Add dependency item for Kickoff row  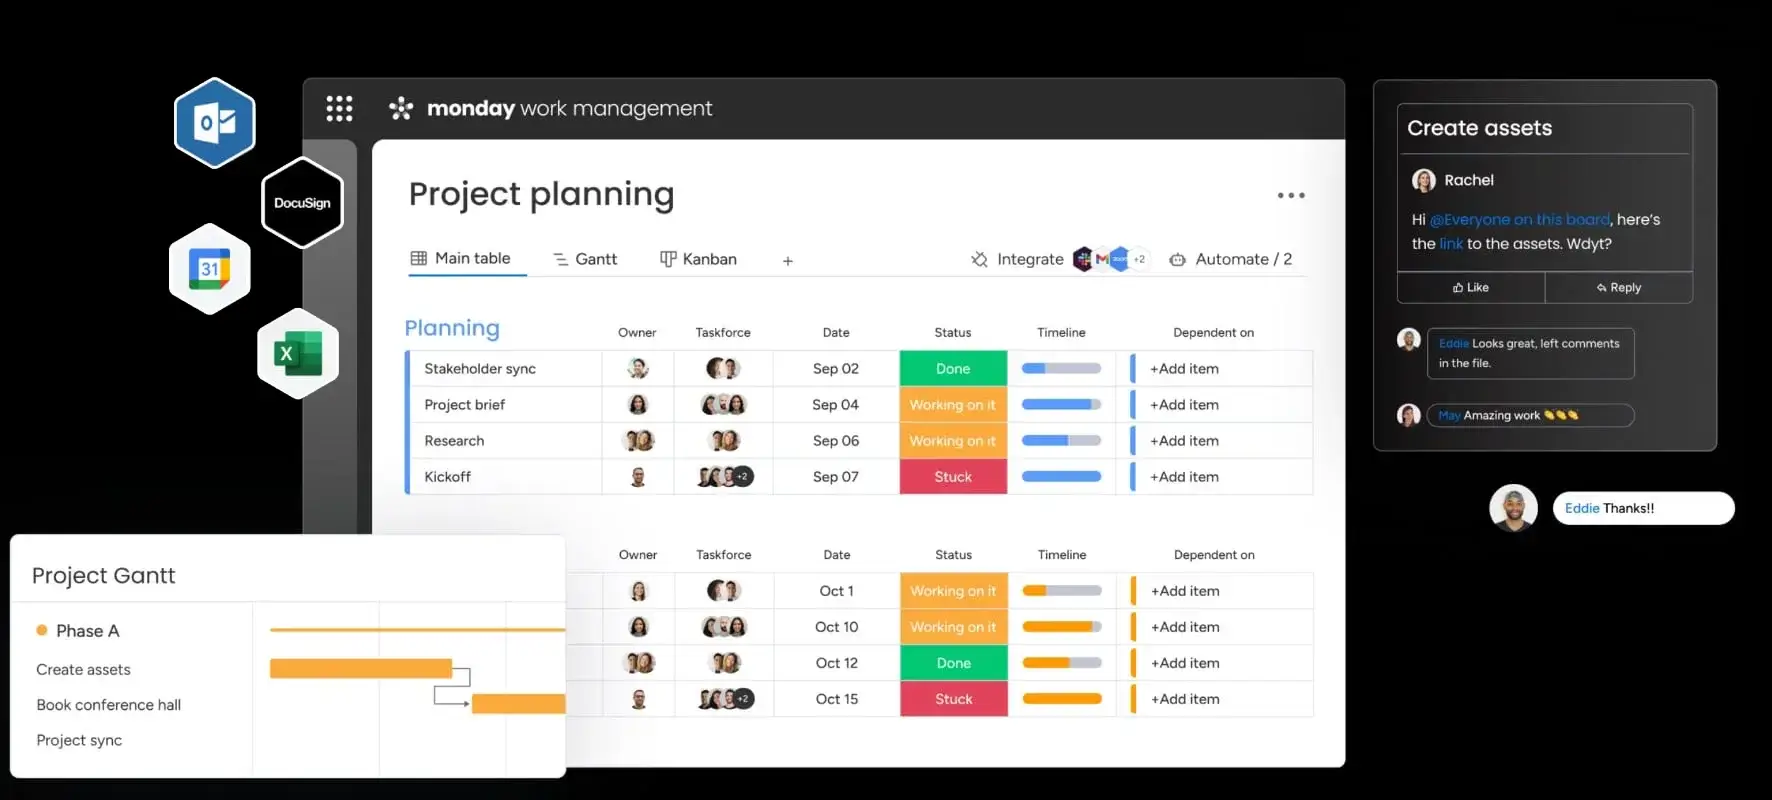(x=1184, y=477)
